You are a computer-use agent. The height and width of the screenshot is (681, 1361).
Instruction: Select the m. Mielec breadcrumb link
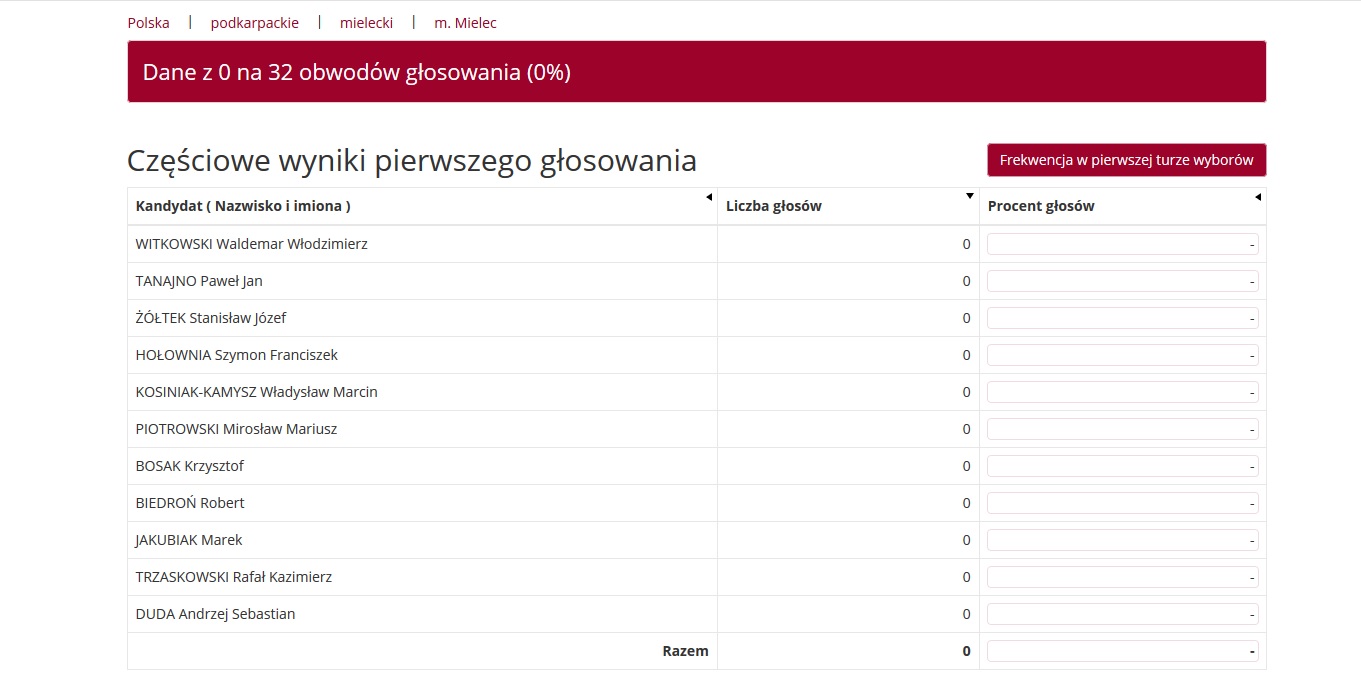465,23
